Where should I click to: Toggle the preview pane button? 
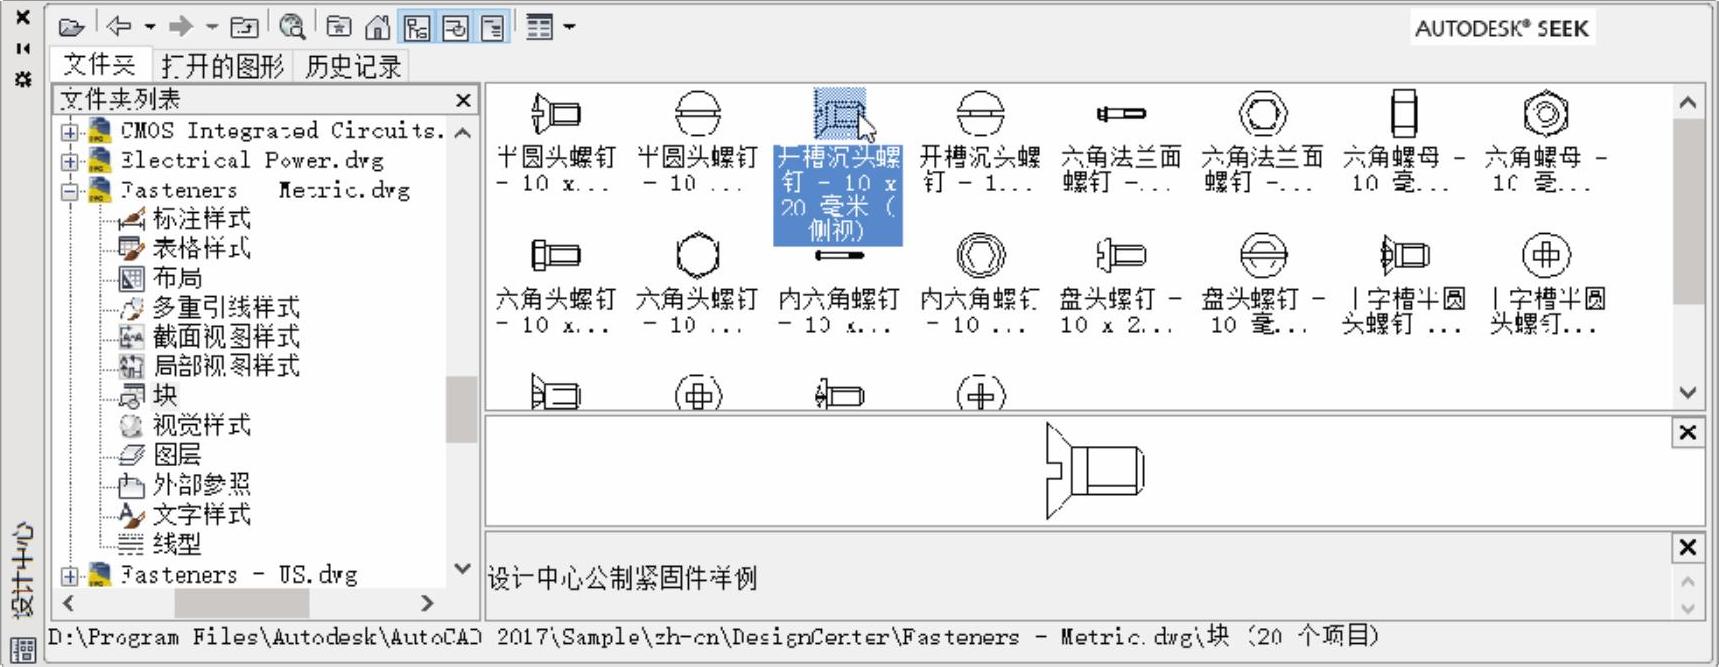455,27
